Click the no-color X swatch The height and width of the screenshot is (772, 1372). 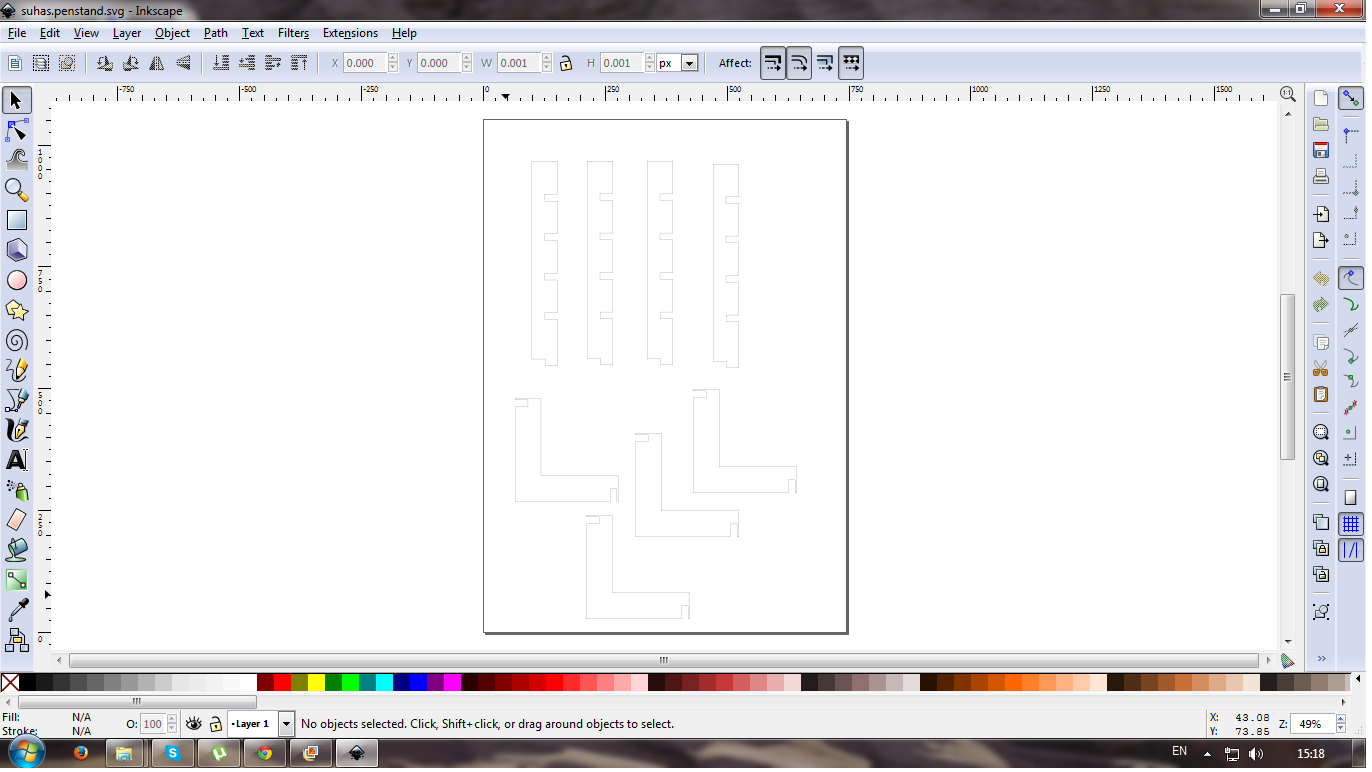pos(10,682)
